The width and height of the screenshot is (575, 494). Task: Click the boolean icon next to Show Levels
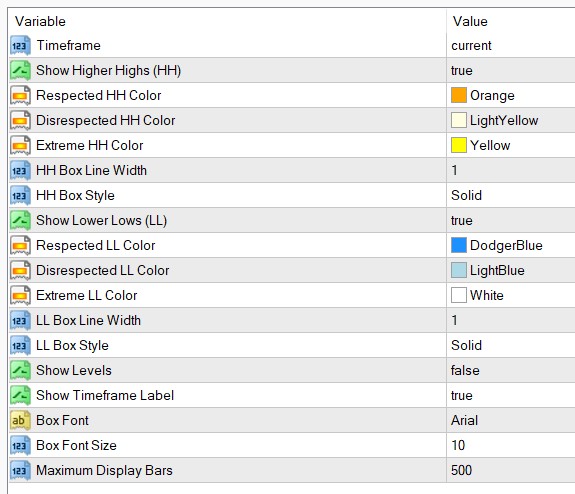point(20,370)
